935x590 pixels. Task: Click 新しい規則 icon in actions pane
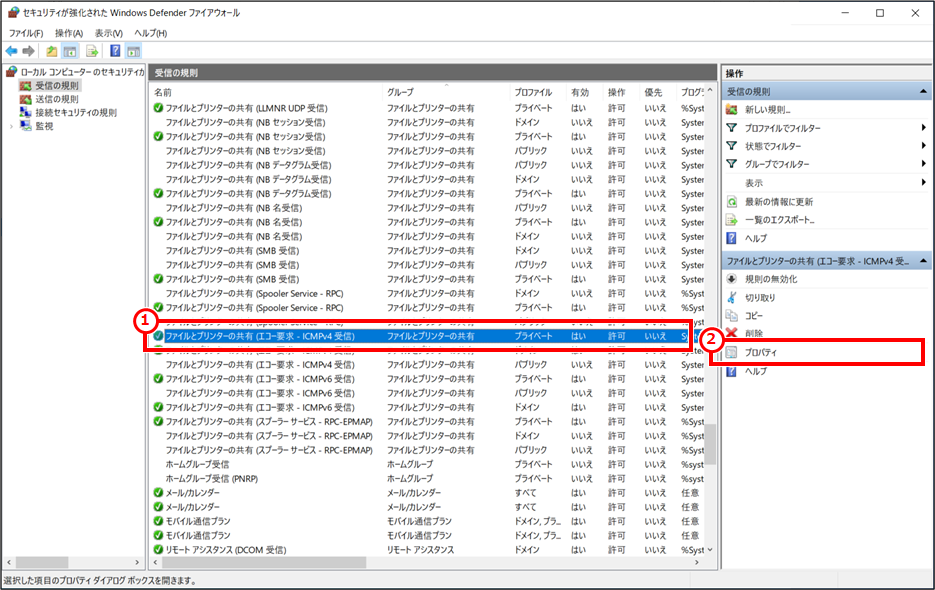click(732, 110)
